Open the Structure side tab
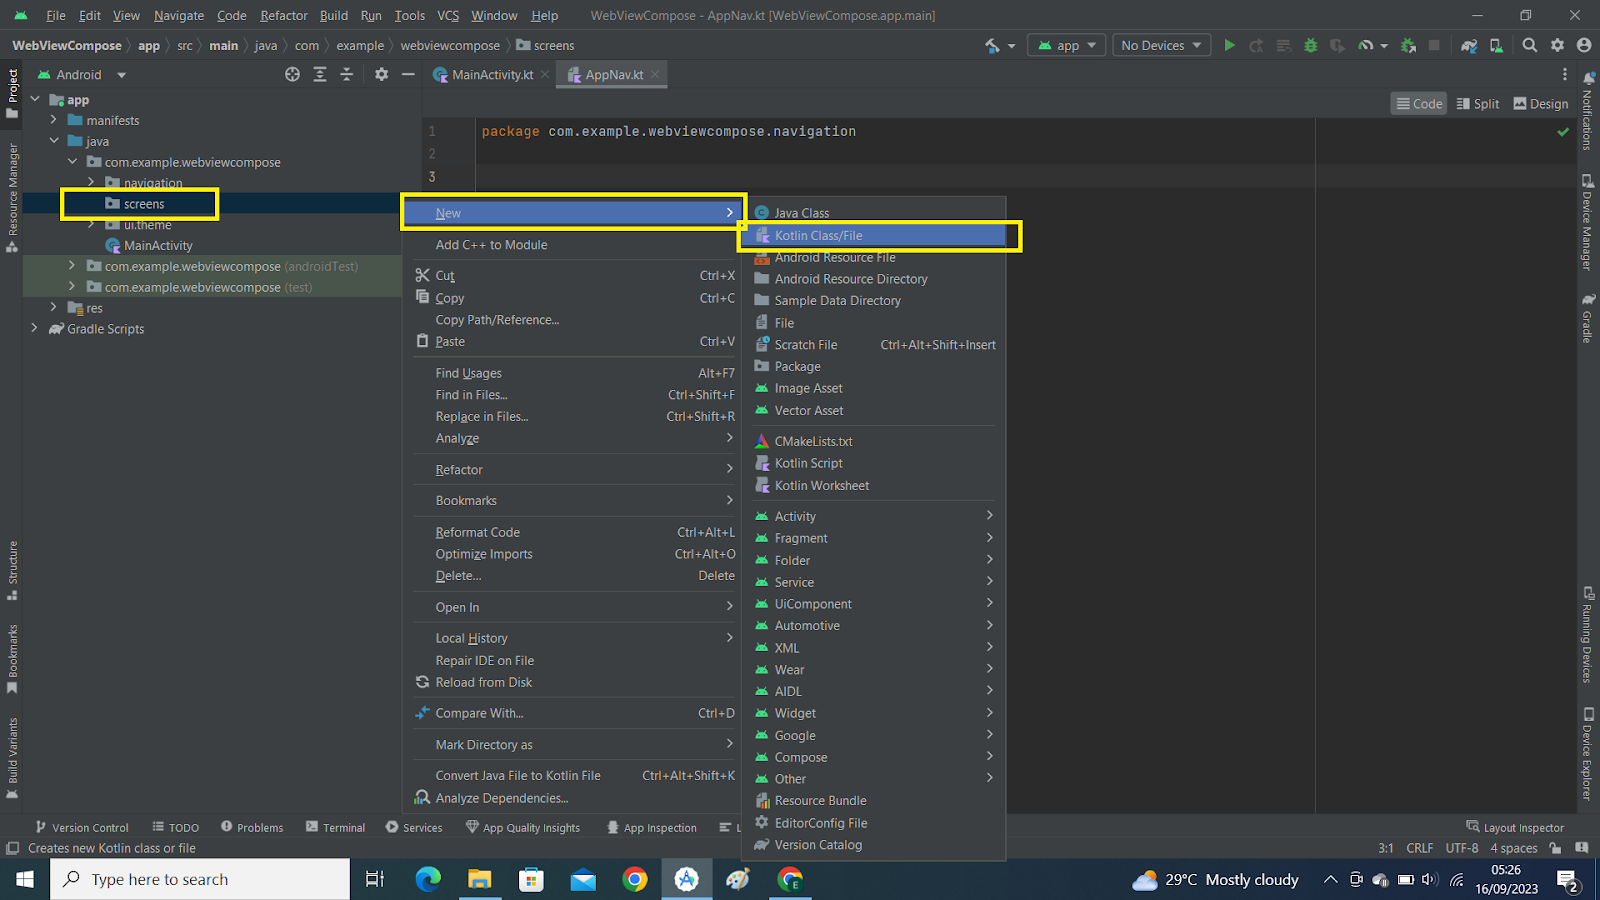1600x900 pixels. pos(12,570)
